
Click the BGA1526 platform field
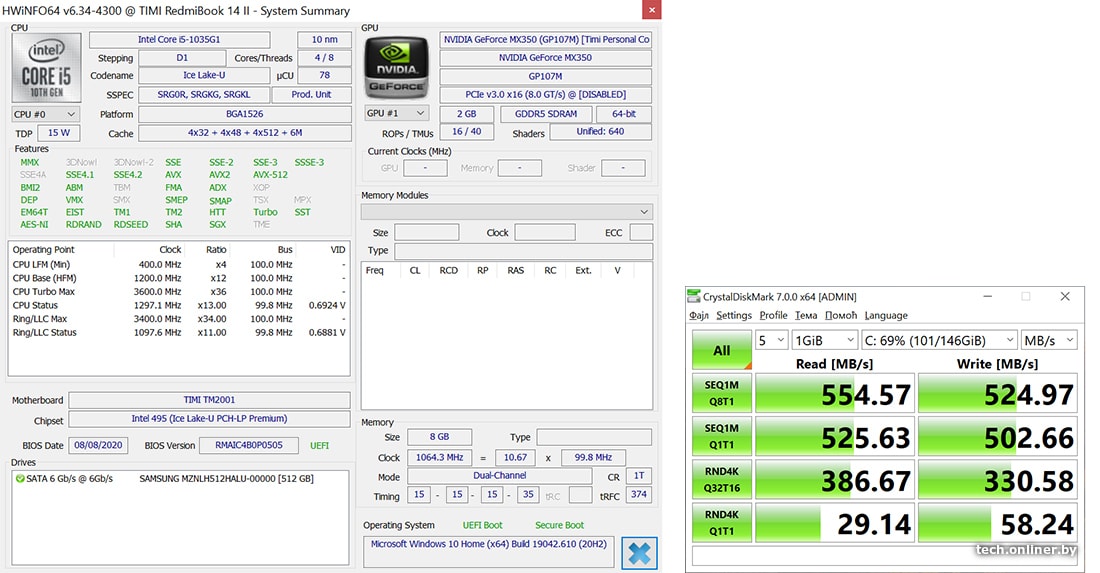point(245,114)
